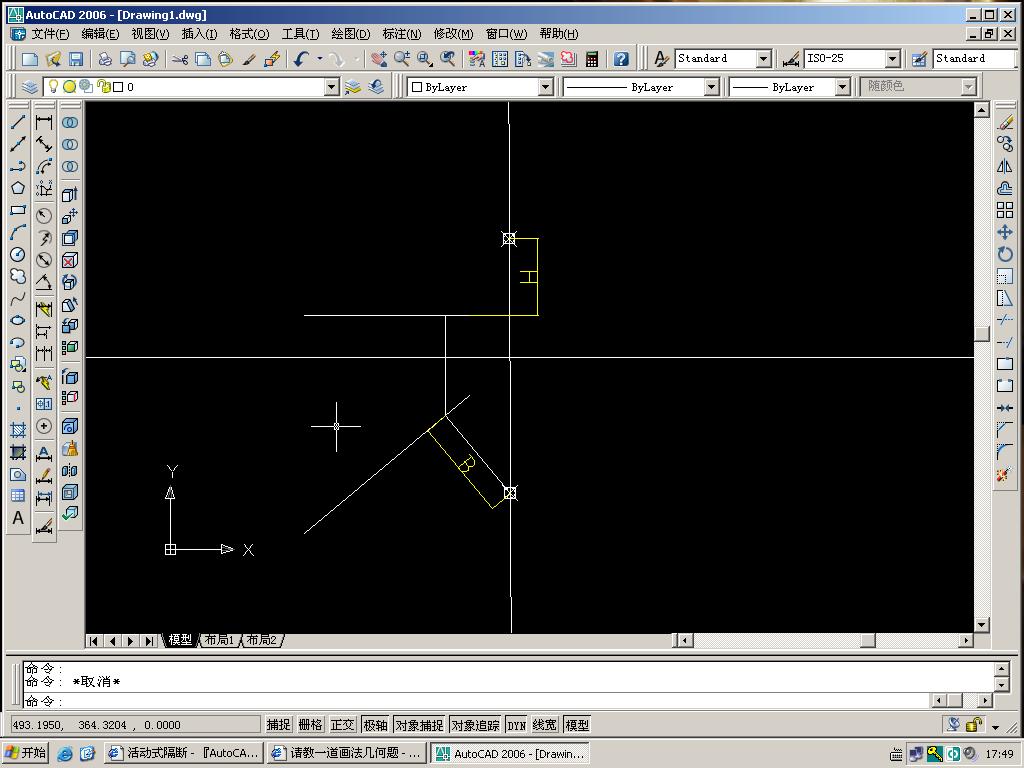Toggle 栅格 grid display in status bar

click(x=310, y=725)
